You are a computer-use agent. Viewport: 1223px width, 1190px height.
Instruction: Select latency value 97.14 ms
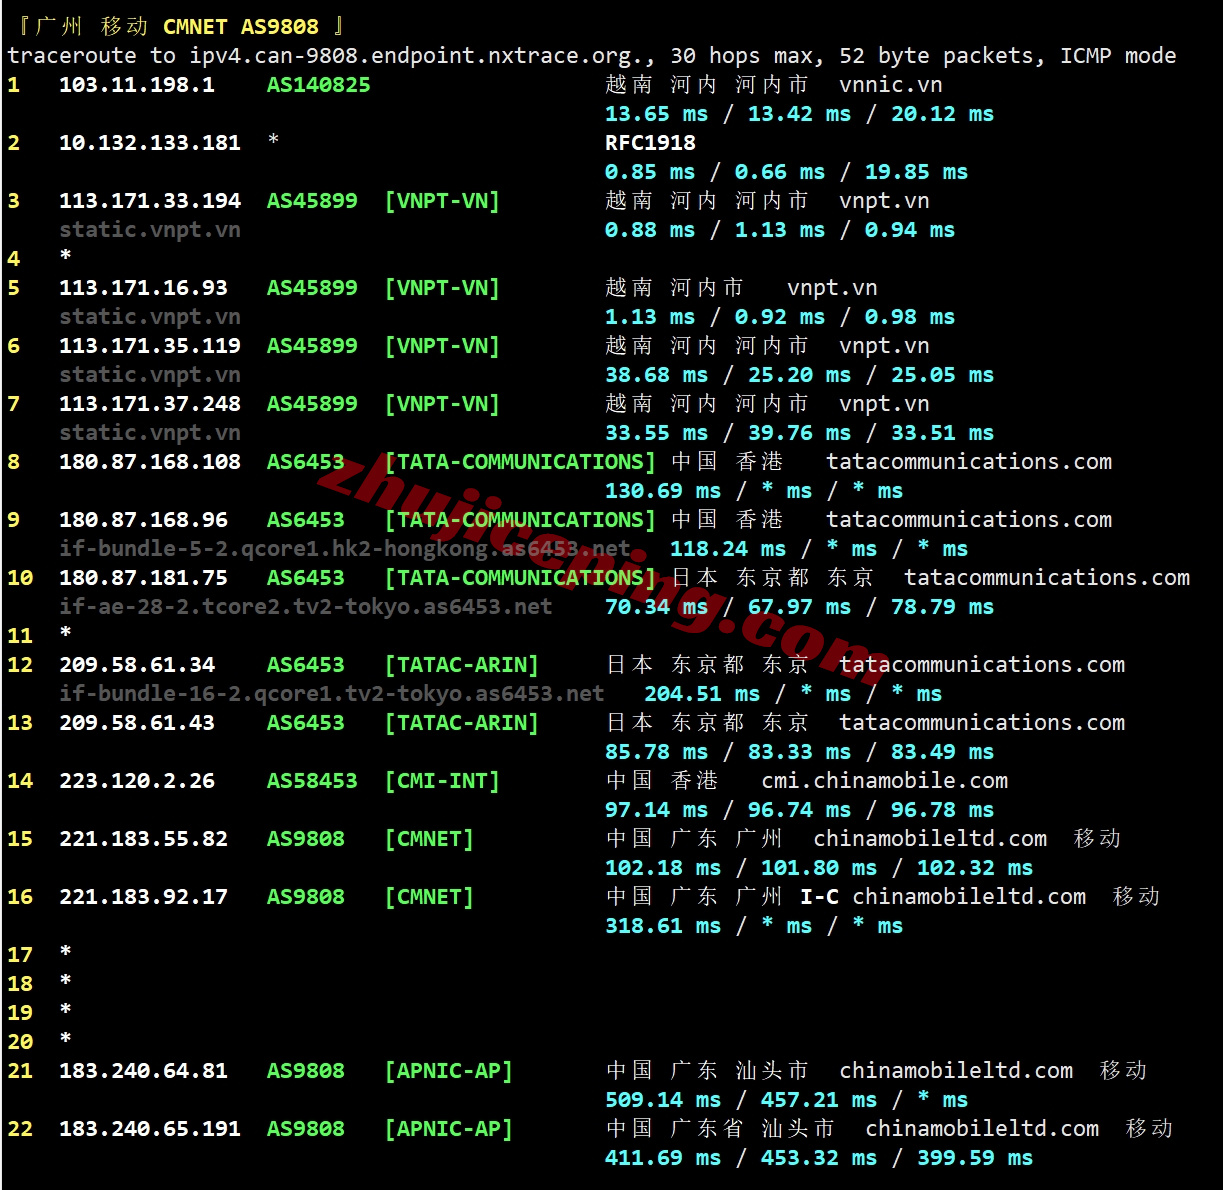[657, 810]
